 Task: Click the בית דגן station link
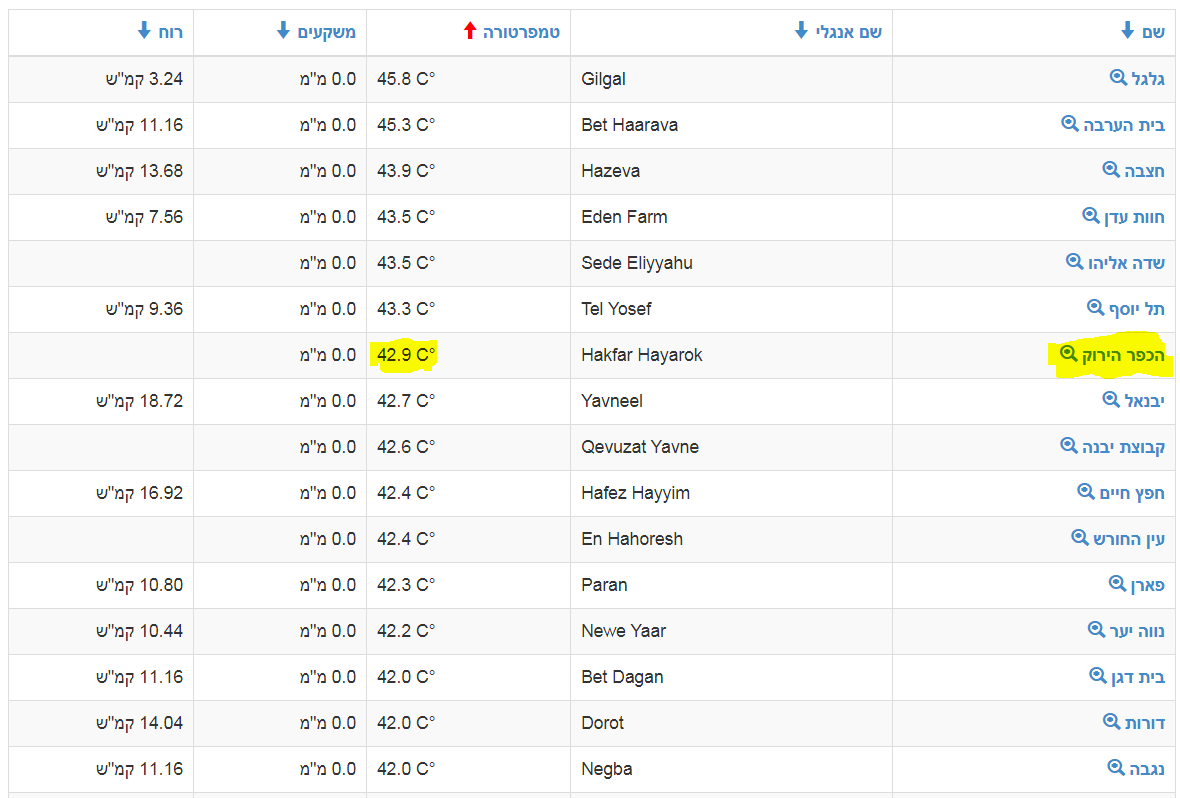1138,677
